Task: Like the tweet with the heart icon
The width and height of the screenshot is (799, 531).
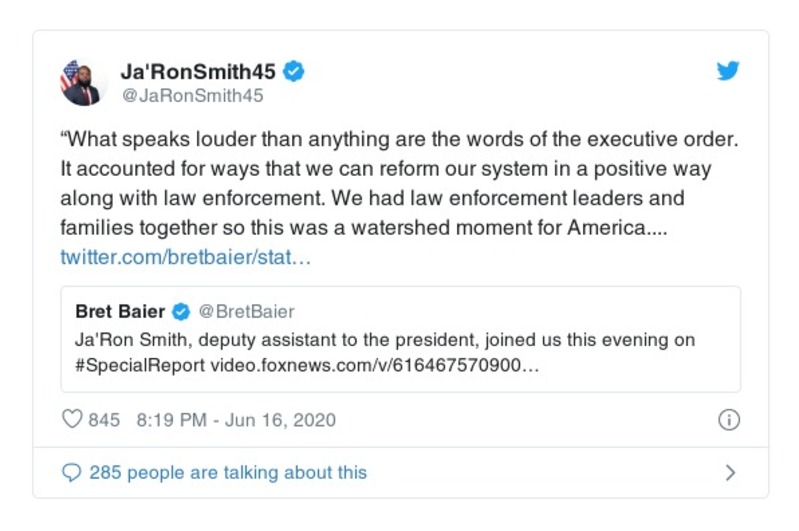Action: click(x=72, y=420)
